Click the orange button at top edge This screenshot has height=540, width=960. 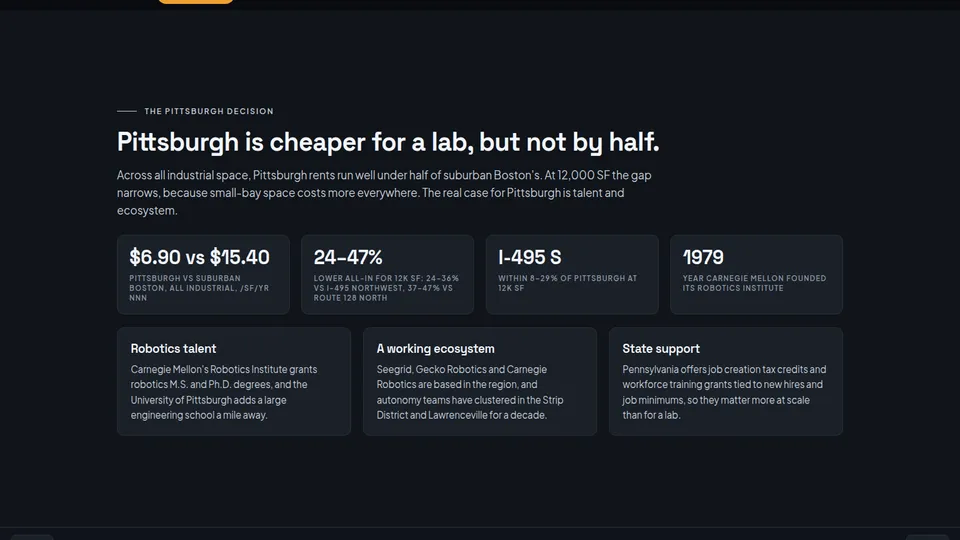point(196,2)
